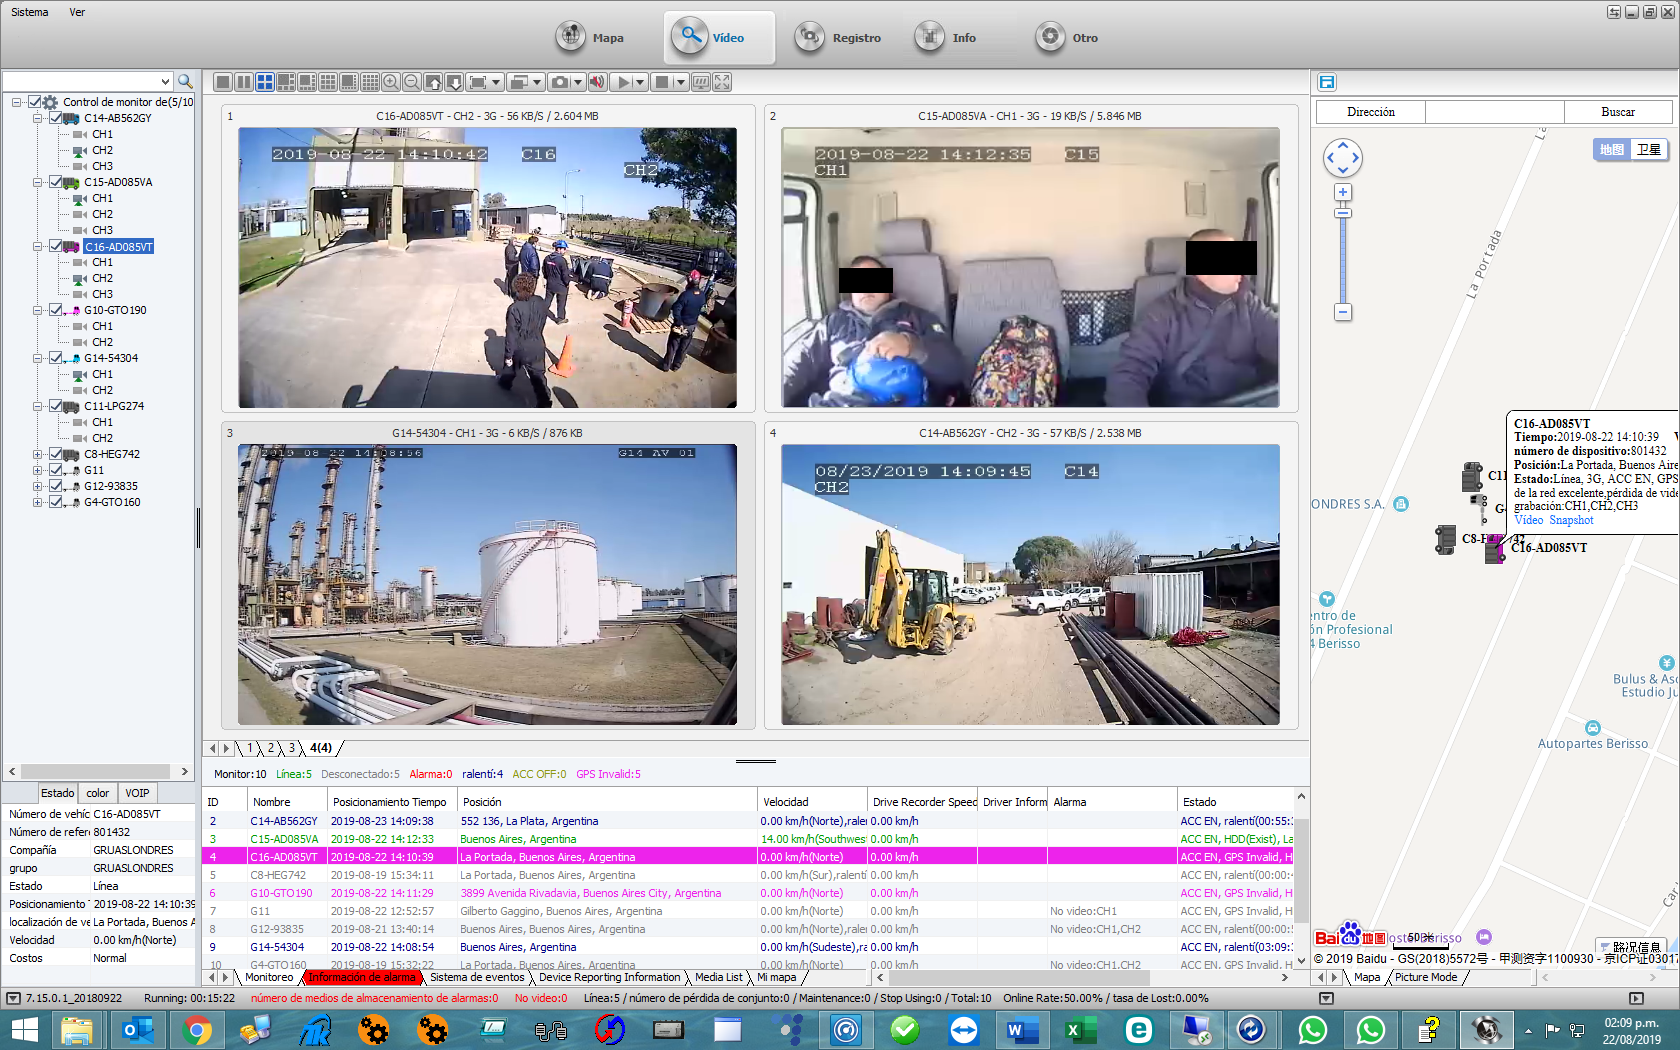This screenshot has width=1680, height=1050.
Task: Start playback with the play icon
Action: coord(622,82)
